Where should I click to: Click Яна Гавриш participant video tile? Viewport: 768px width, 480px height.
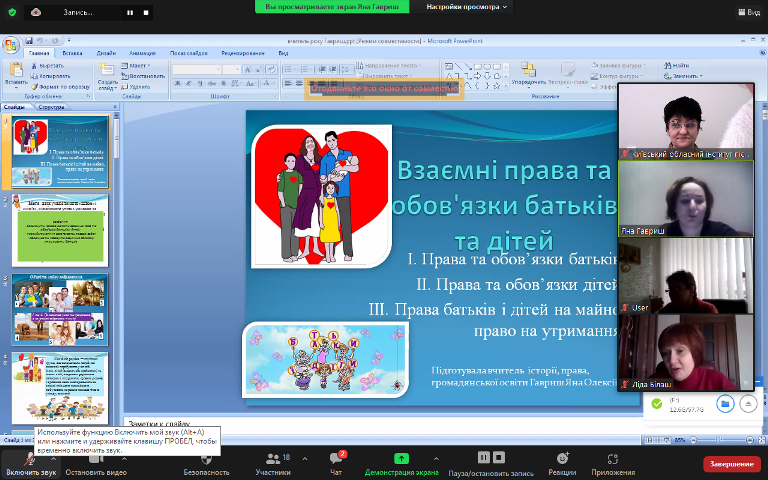[686, 199]
